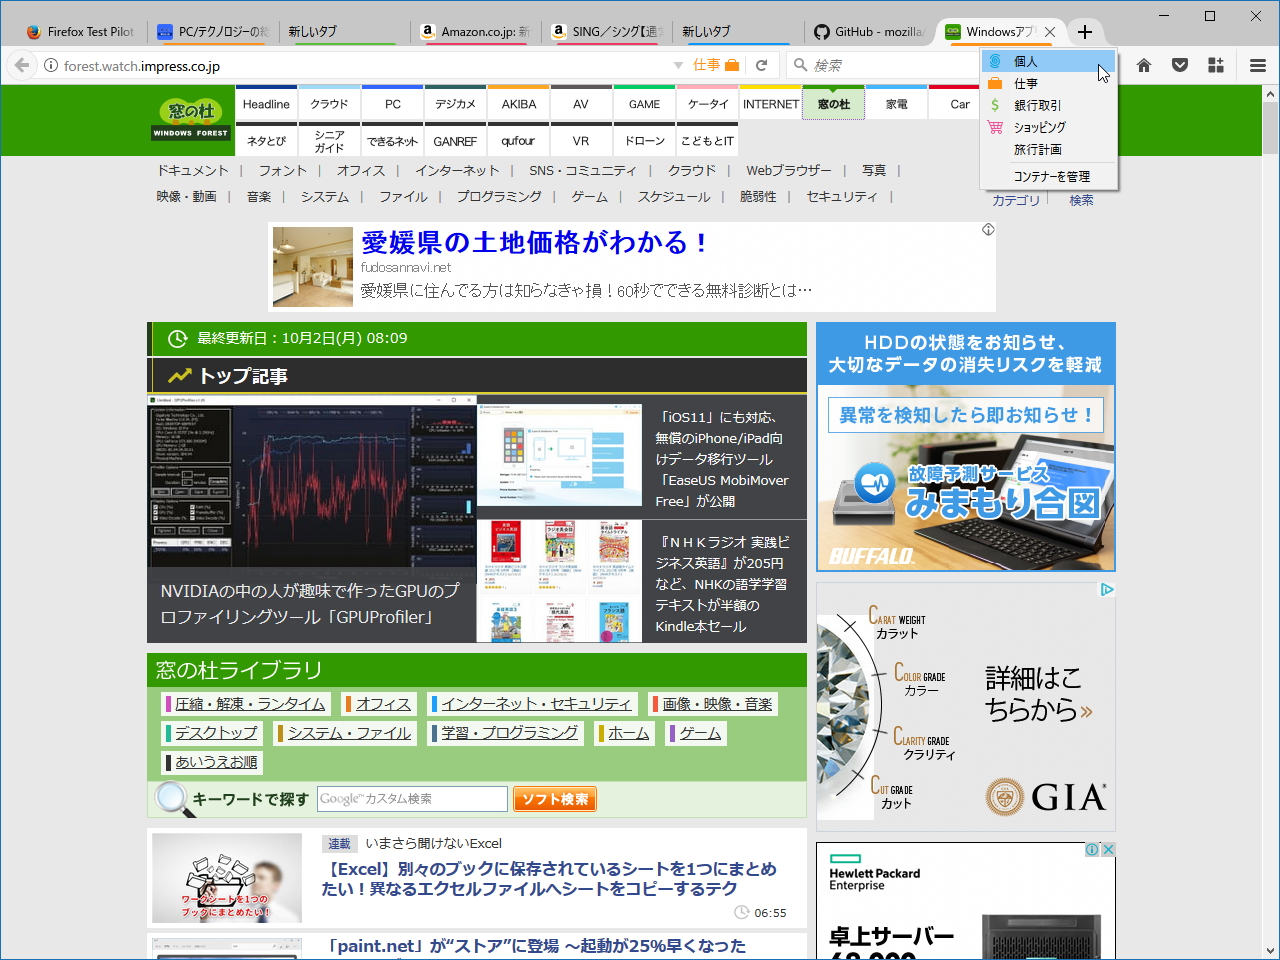
Task: Click the 窓の杜 Windows Forest logo
Action: click(190, 120)
